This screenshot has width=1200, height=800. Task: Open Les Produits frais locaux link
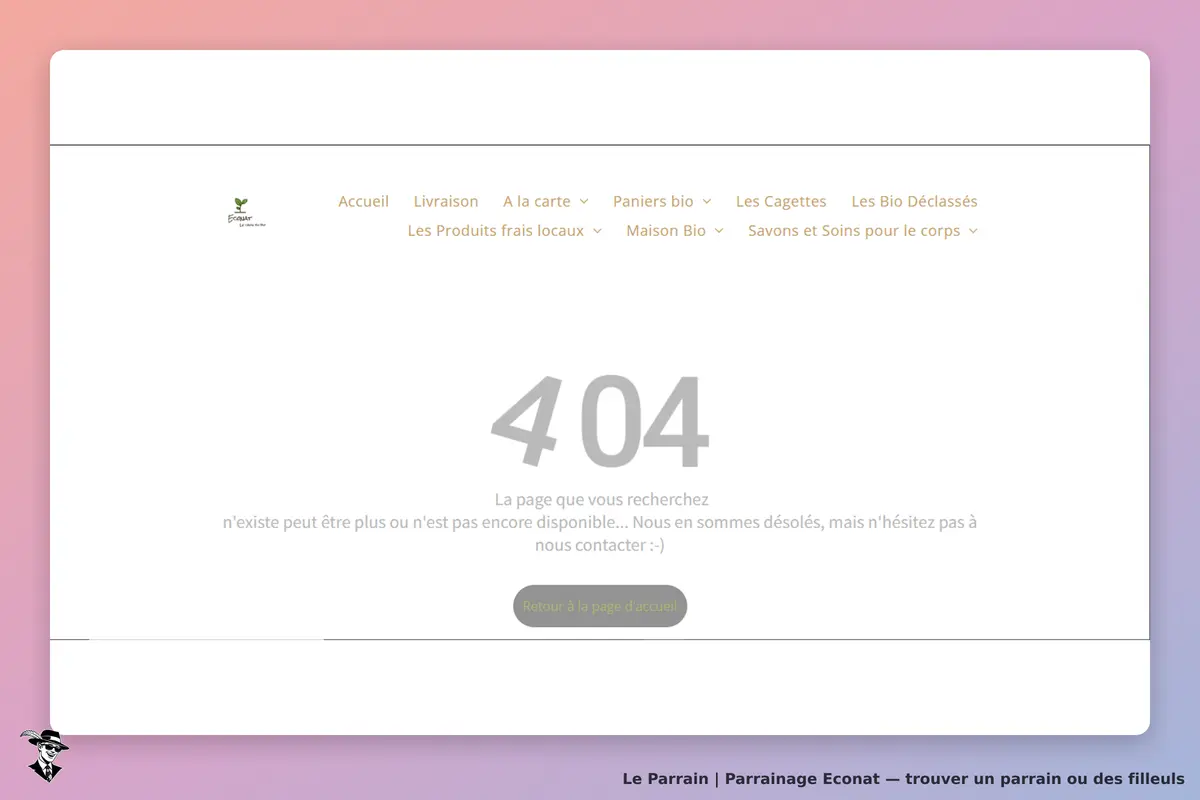click(496, 230)
